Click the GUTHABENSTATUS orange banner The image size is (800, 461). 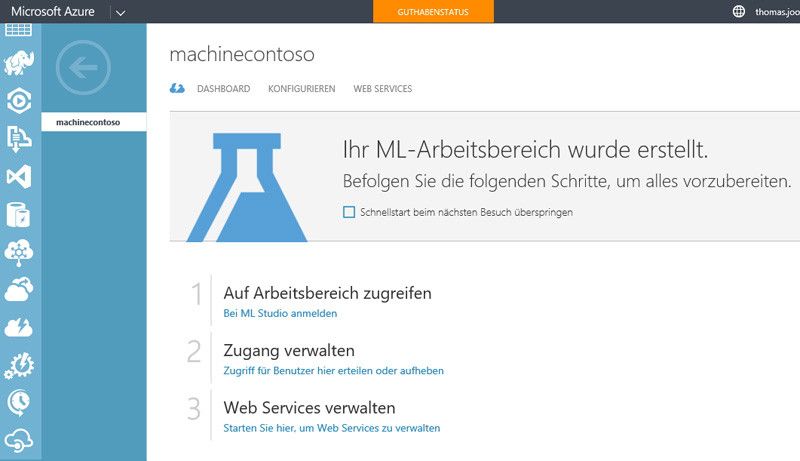point(433,11)
